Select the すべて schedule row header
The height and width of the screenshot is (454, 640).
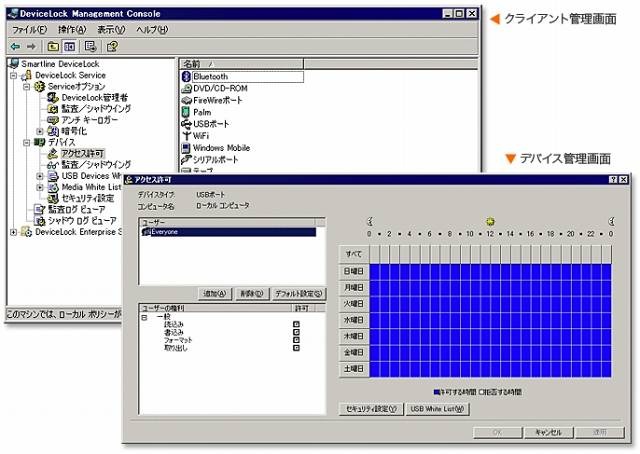click(354, 254)
